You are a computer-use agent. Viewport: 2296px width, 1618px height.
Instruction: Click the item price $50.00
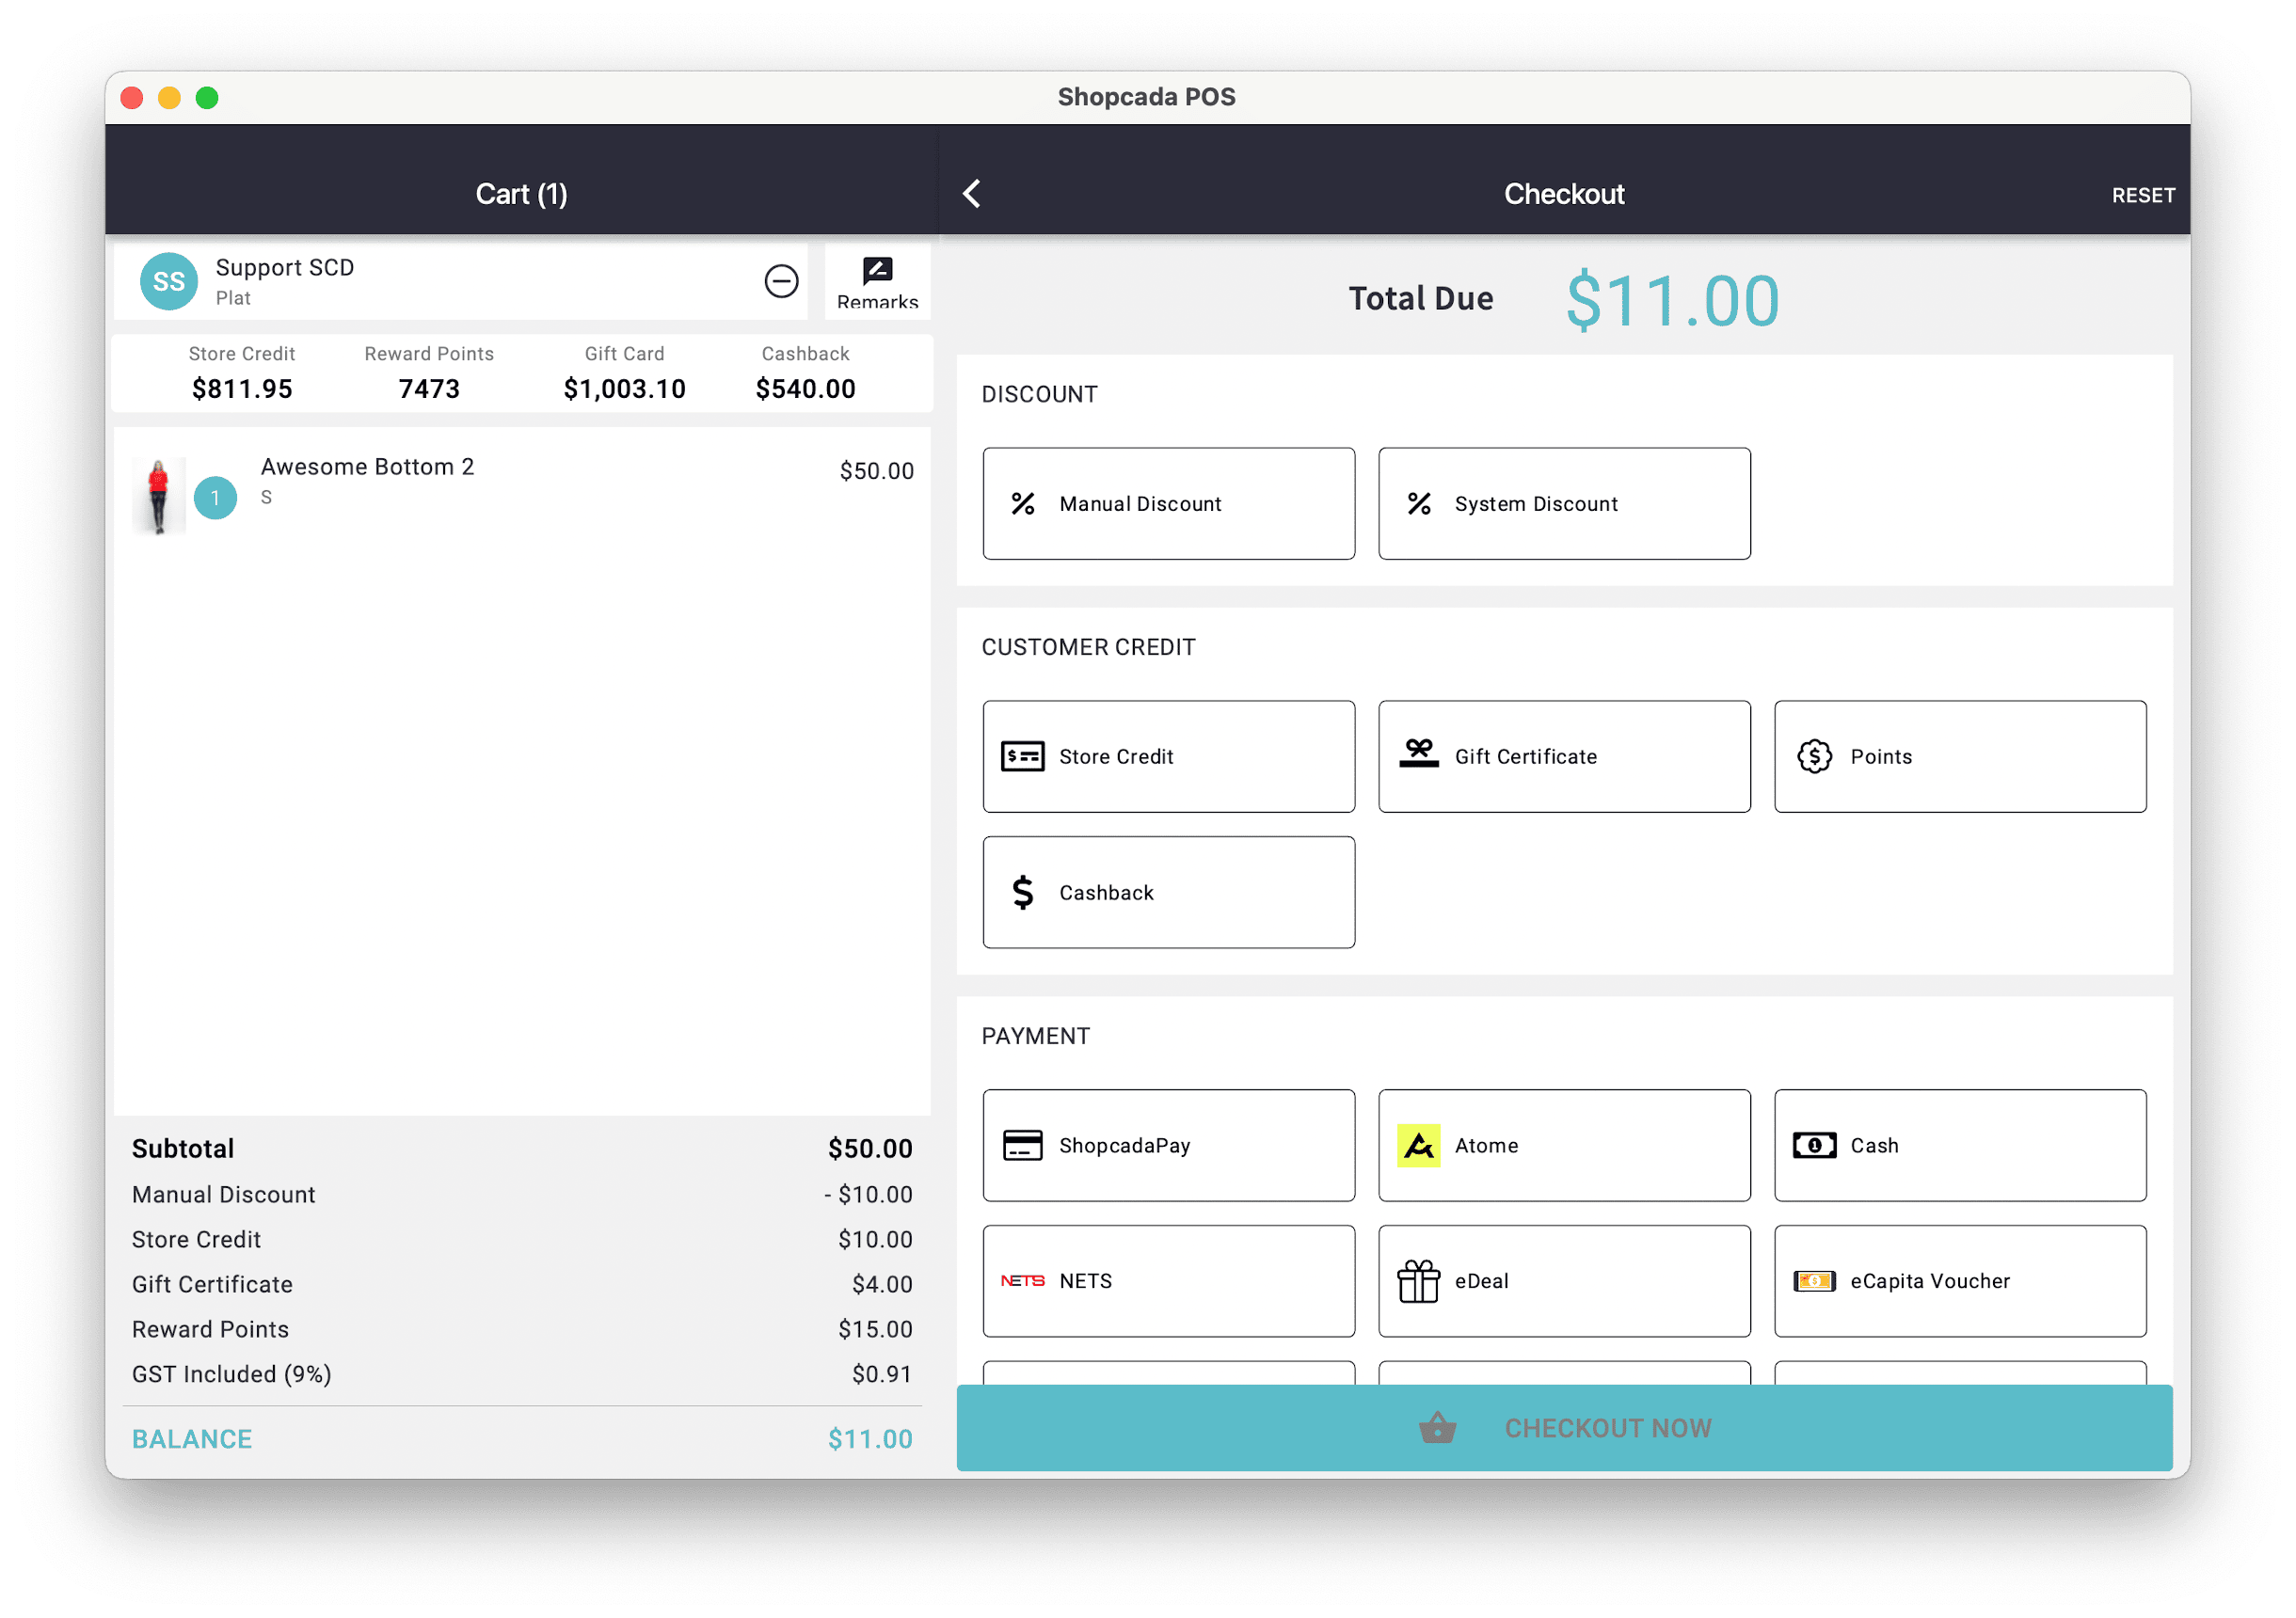click(x=876, y=471)
